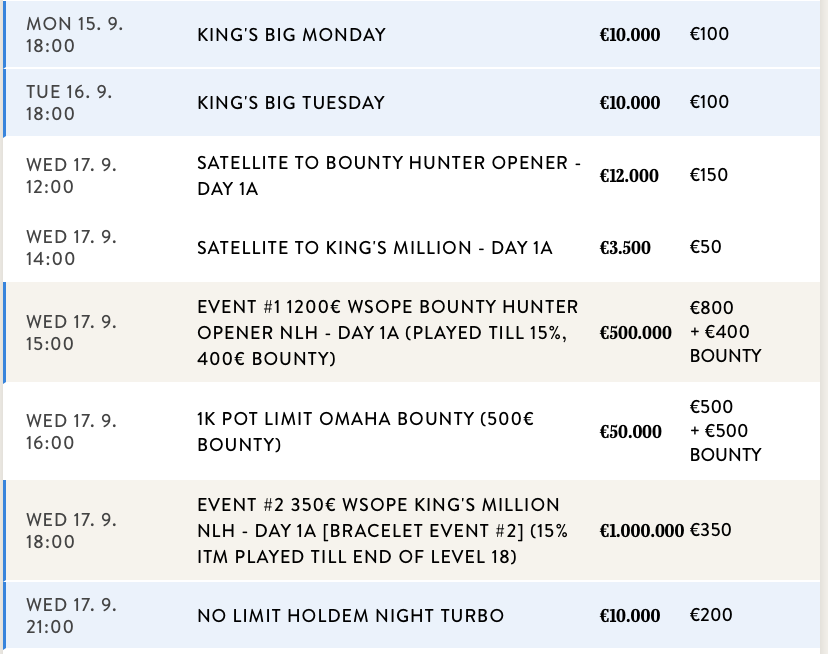Click the €1.000.000 guaranteed prize amount
Image resolution: width=828 pixels, height=654 pixels.
click(x=641, y=530)
